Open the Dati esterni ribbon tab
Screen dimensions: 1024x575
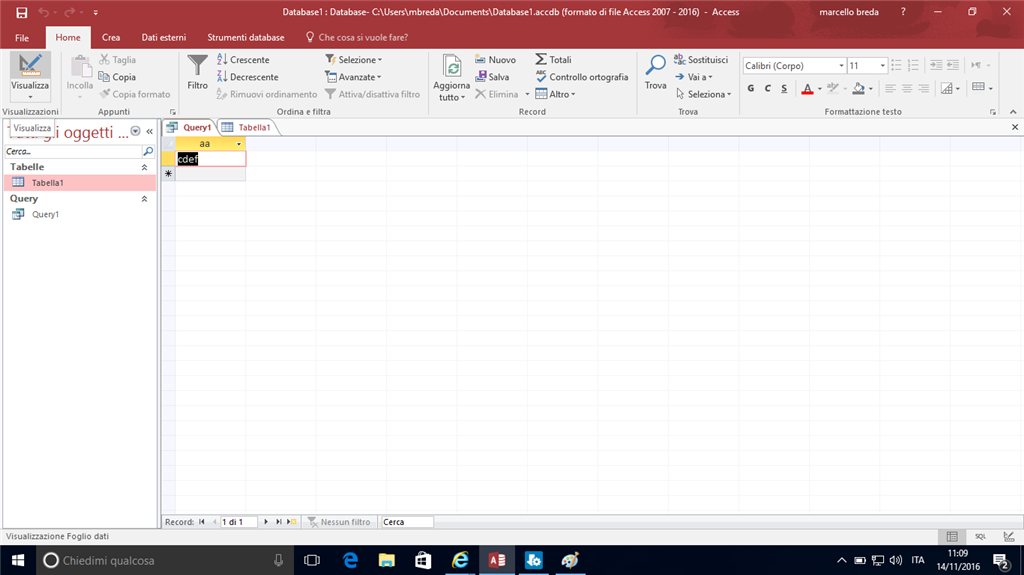tap(164, 37)
